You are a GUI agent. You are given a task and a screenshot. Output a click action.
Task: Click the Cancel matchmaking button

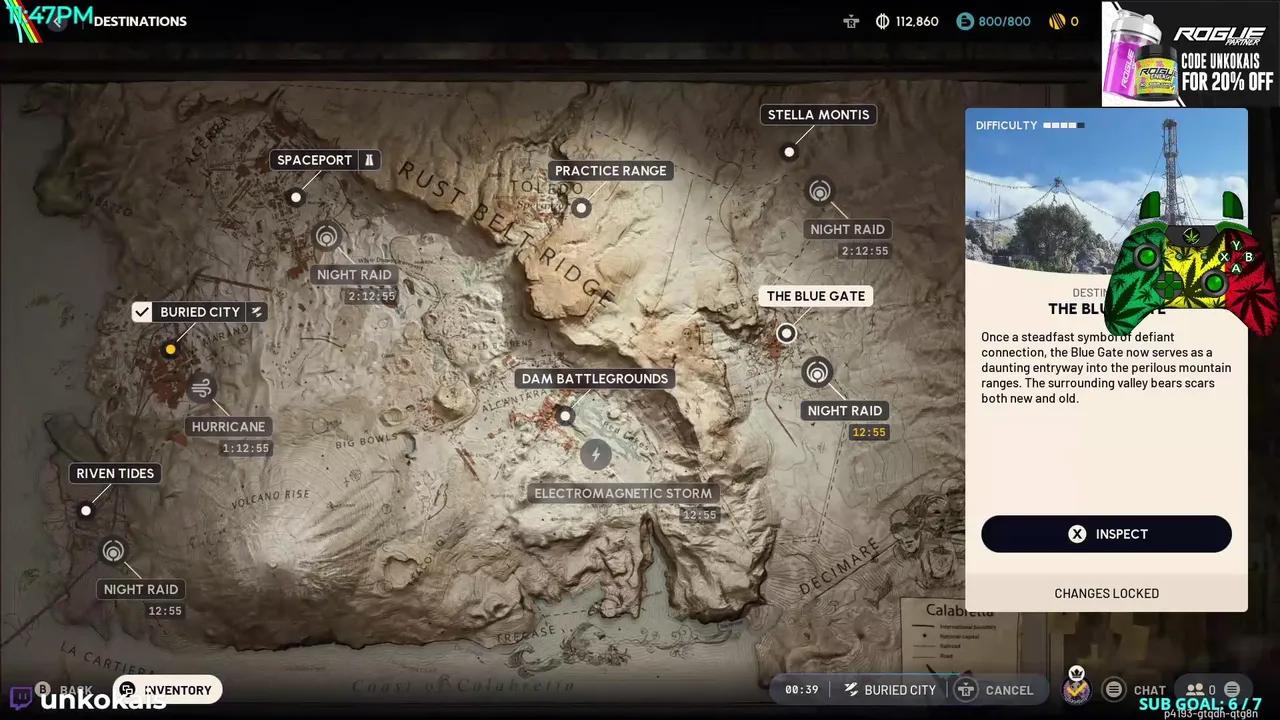[x=995, y=690]
